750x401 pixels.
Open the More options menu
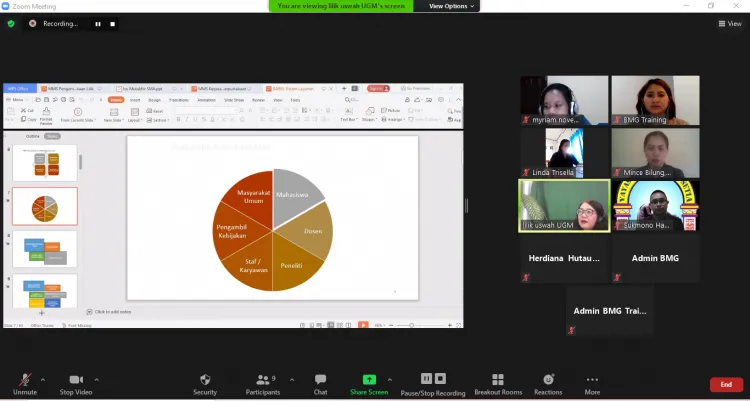click(592, 385)
